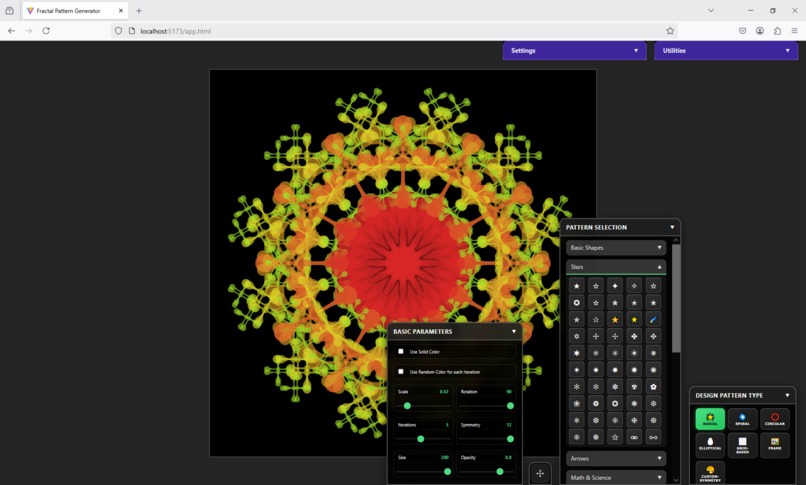Expand the Basic Shapes category

point(616,248)
